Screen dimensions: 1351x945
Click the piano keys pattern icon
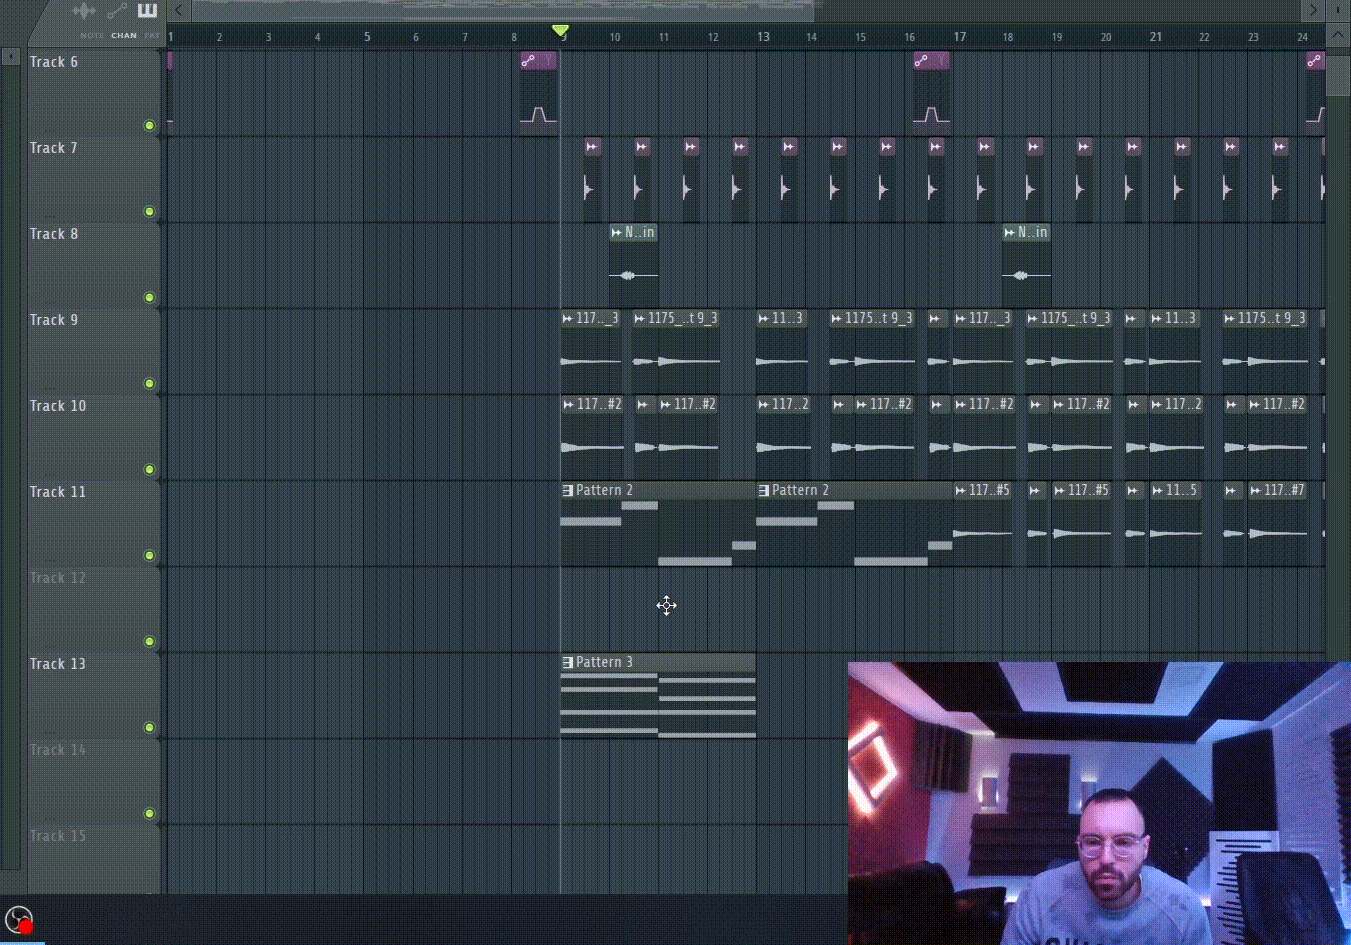[147, 11]
